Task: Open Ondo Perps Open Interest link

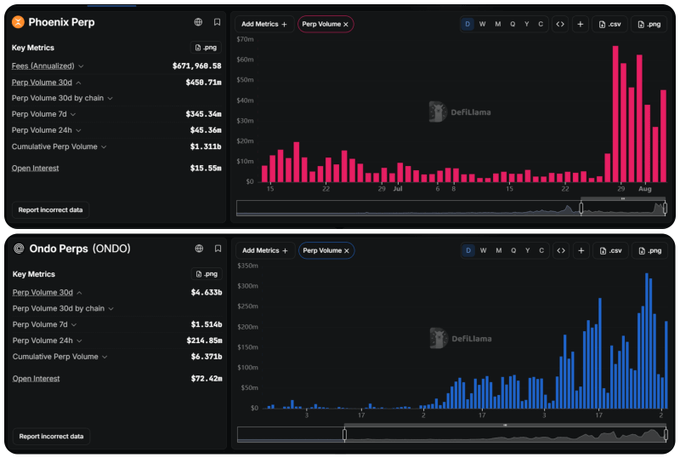Action: coord(36,379)
